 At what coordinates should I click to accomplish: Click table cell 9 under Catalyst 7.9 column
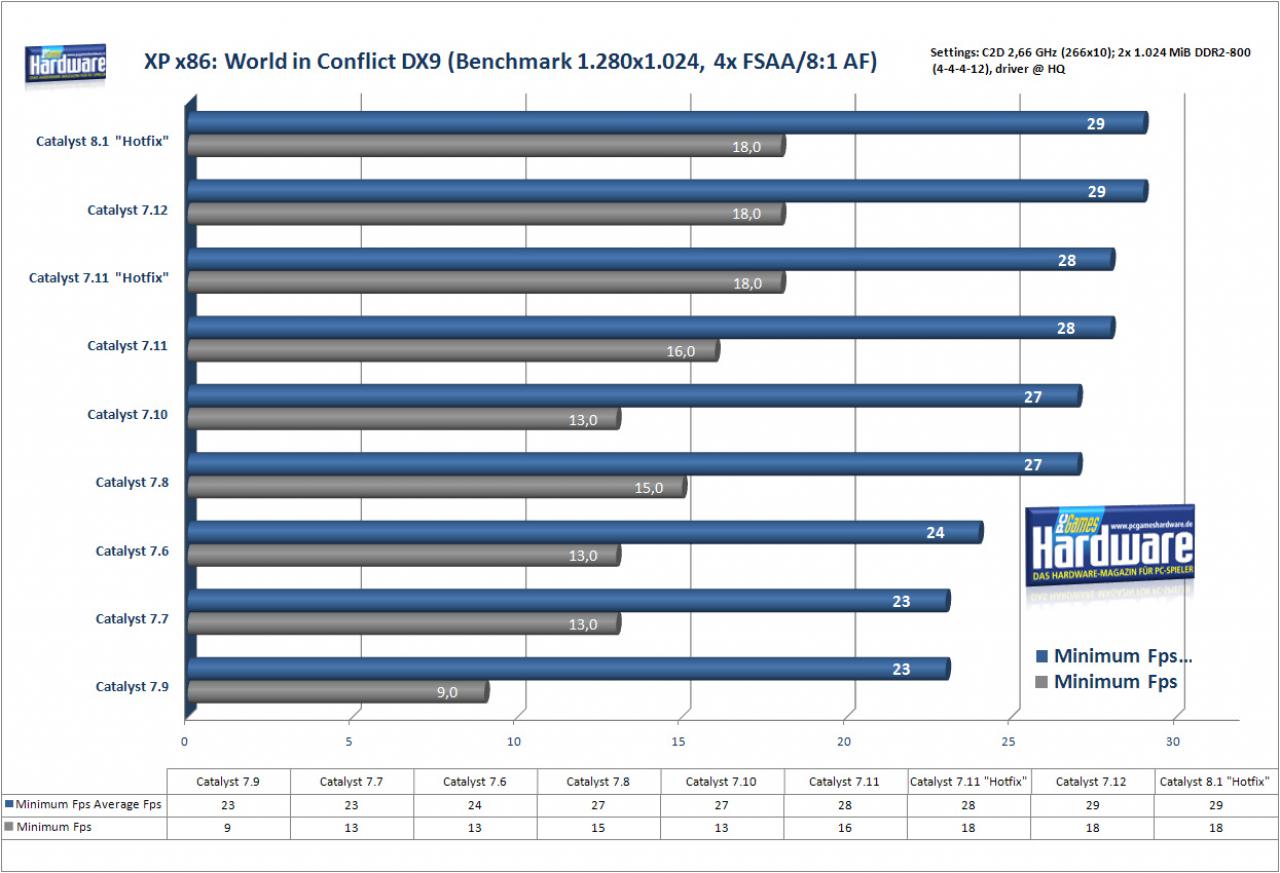(229, 828)
